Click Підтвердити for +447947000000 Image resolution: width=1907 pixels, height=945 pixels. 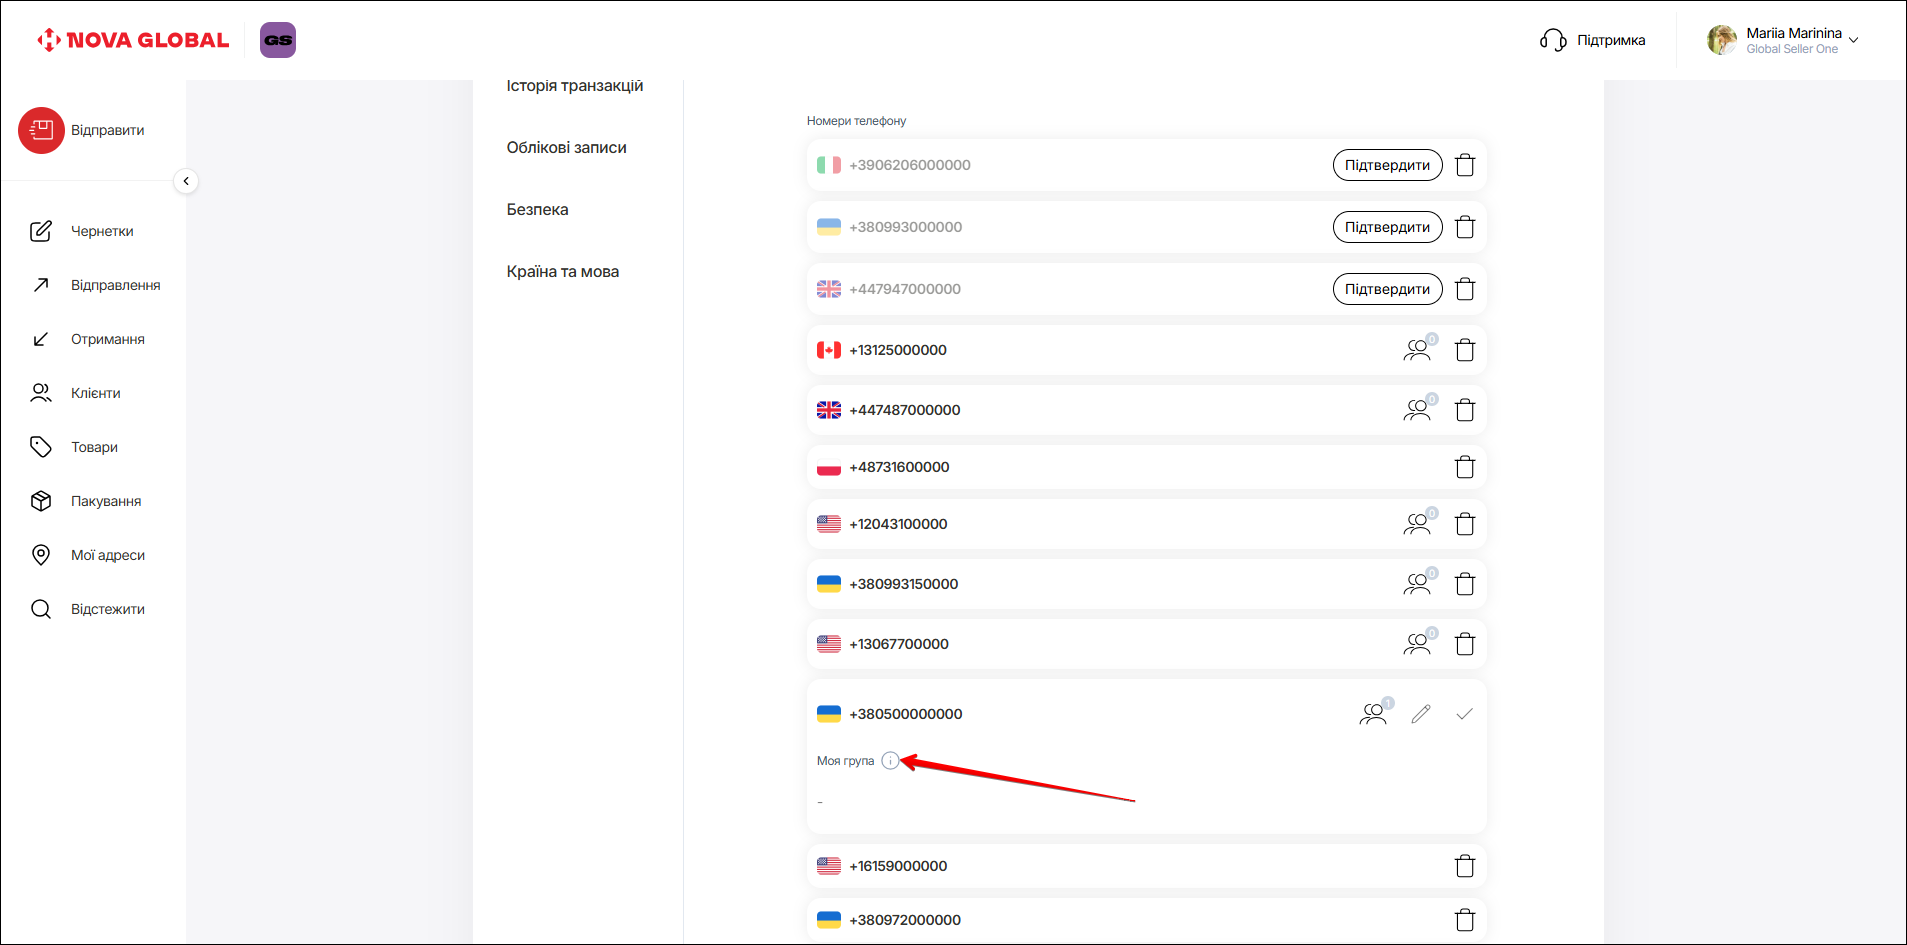1386,289
